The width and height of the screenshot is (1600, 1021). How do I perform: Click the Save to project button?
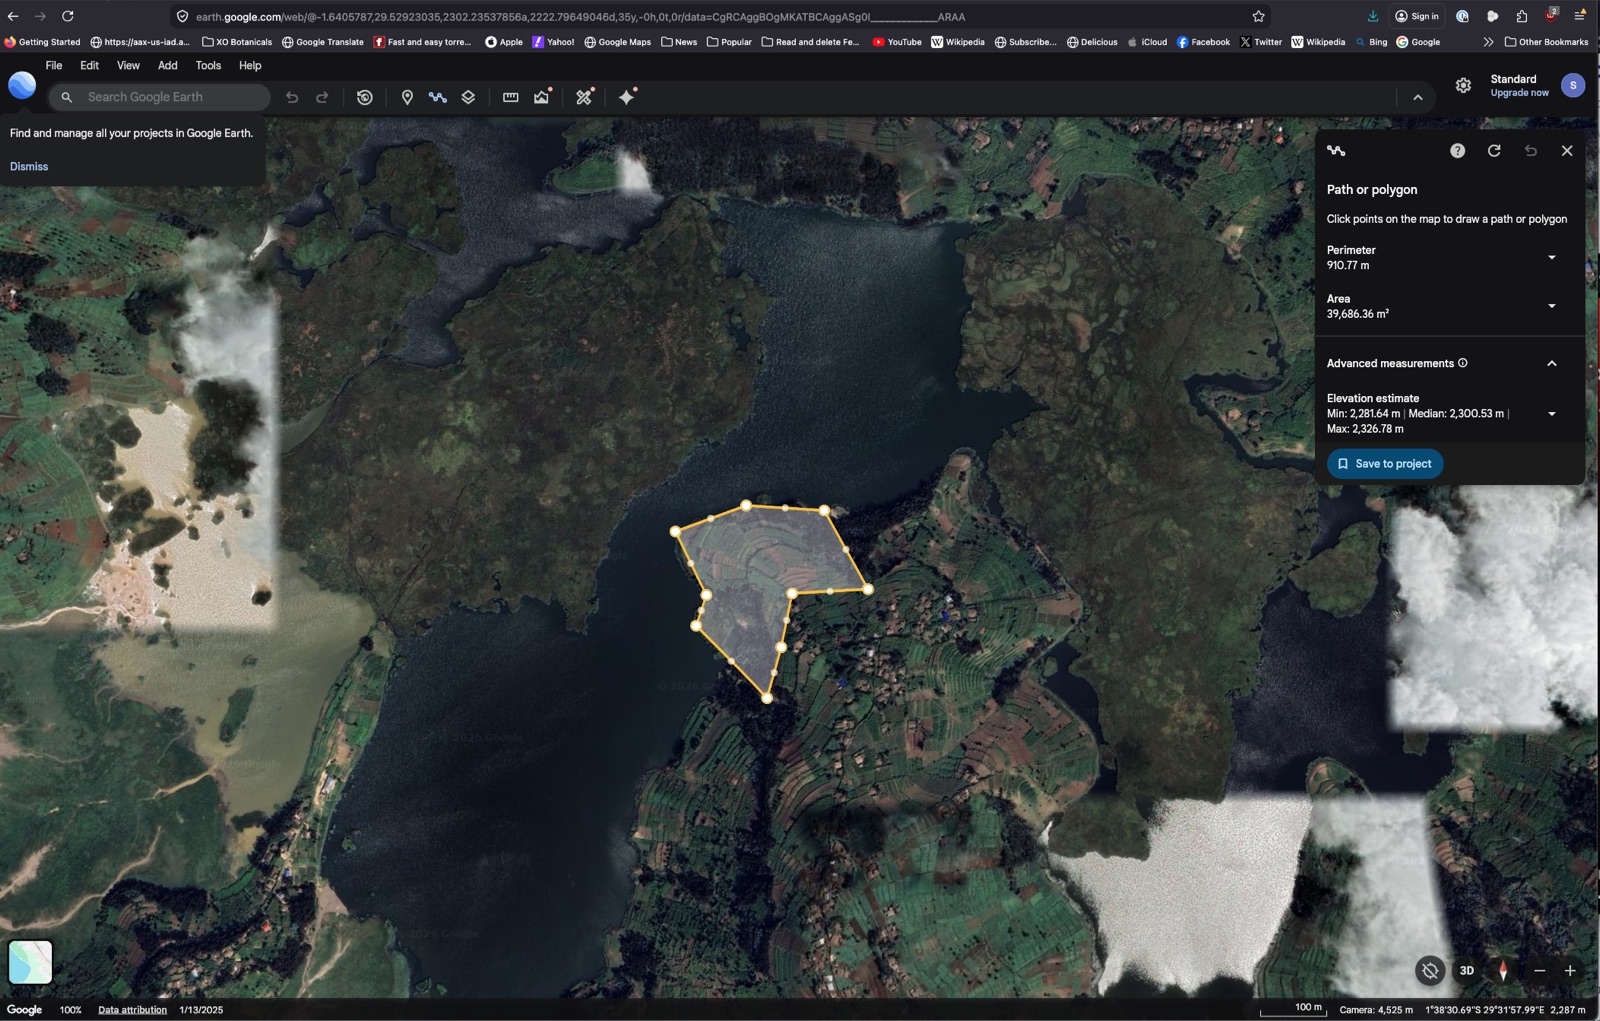click(x=1384, y=463)
